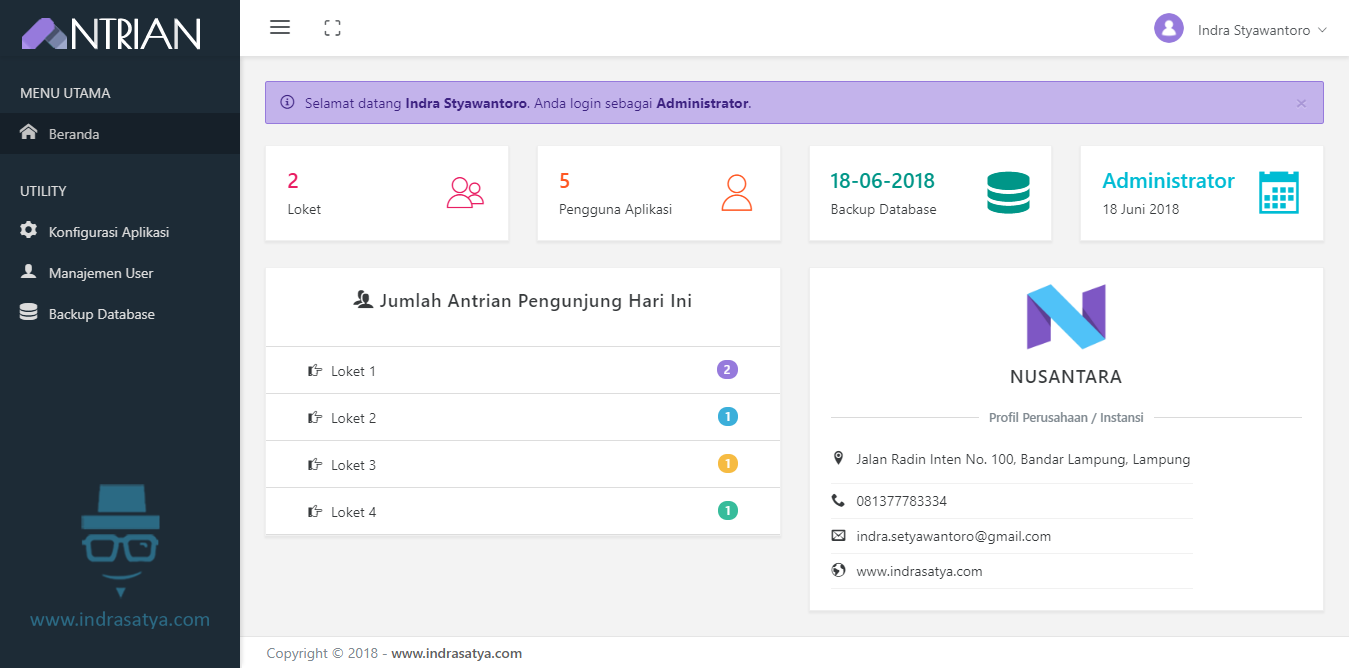Click the calendar icon on the Administrator card
Screen dimensions: 1349x668
(1279, 192)
